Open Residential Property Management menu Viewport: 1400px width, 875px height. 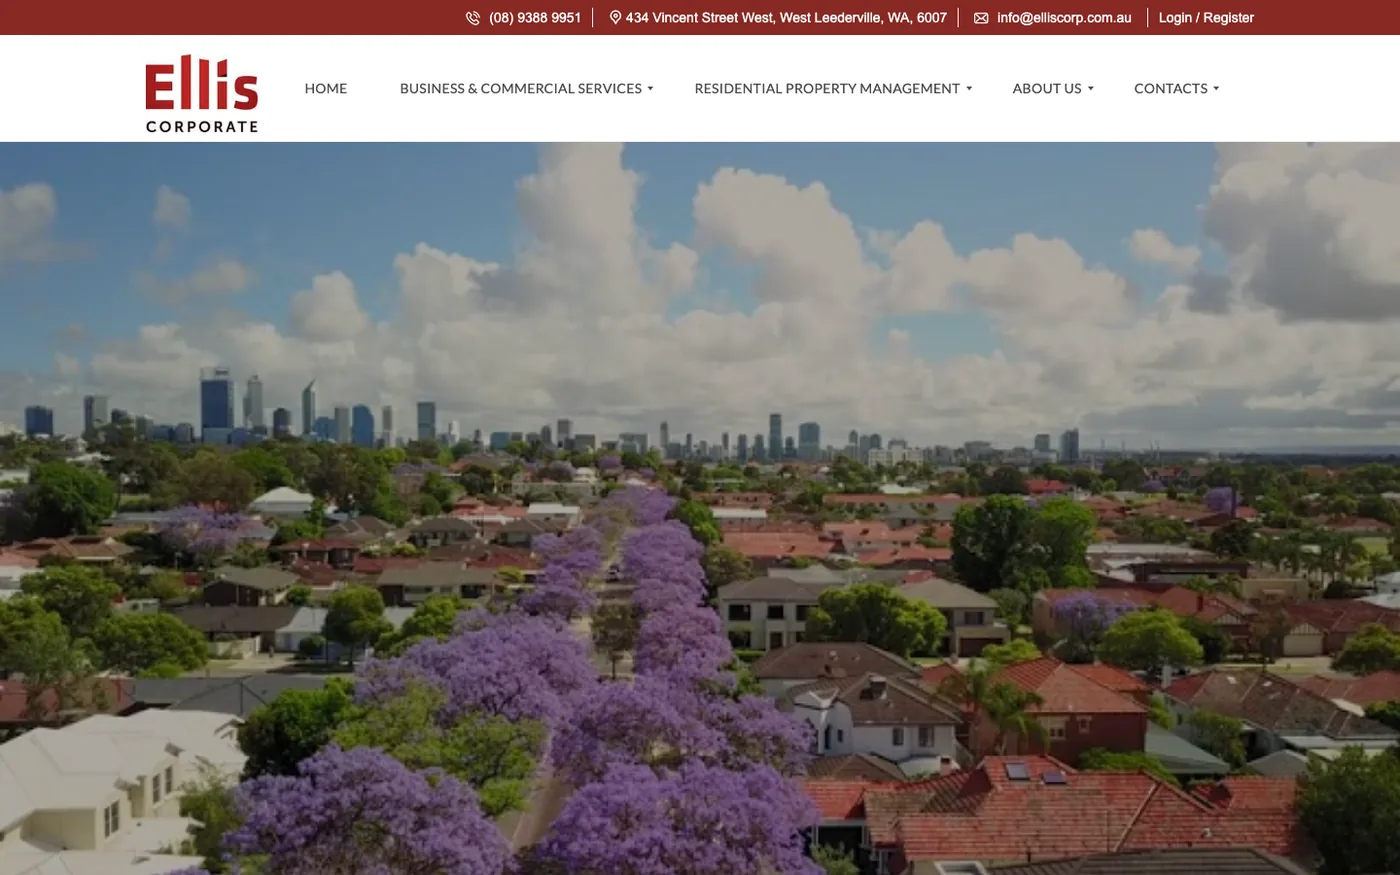coord(827,88)
